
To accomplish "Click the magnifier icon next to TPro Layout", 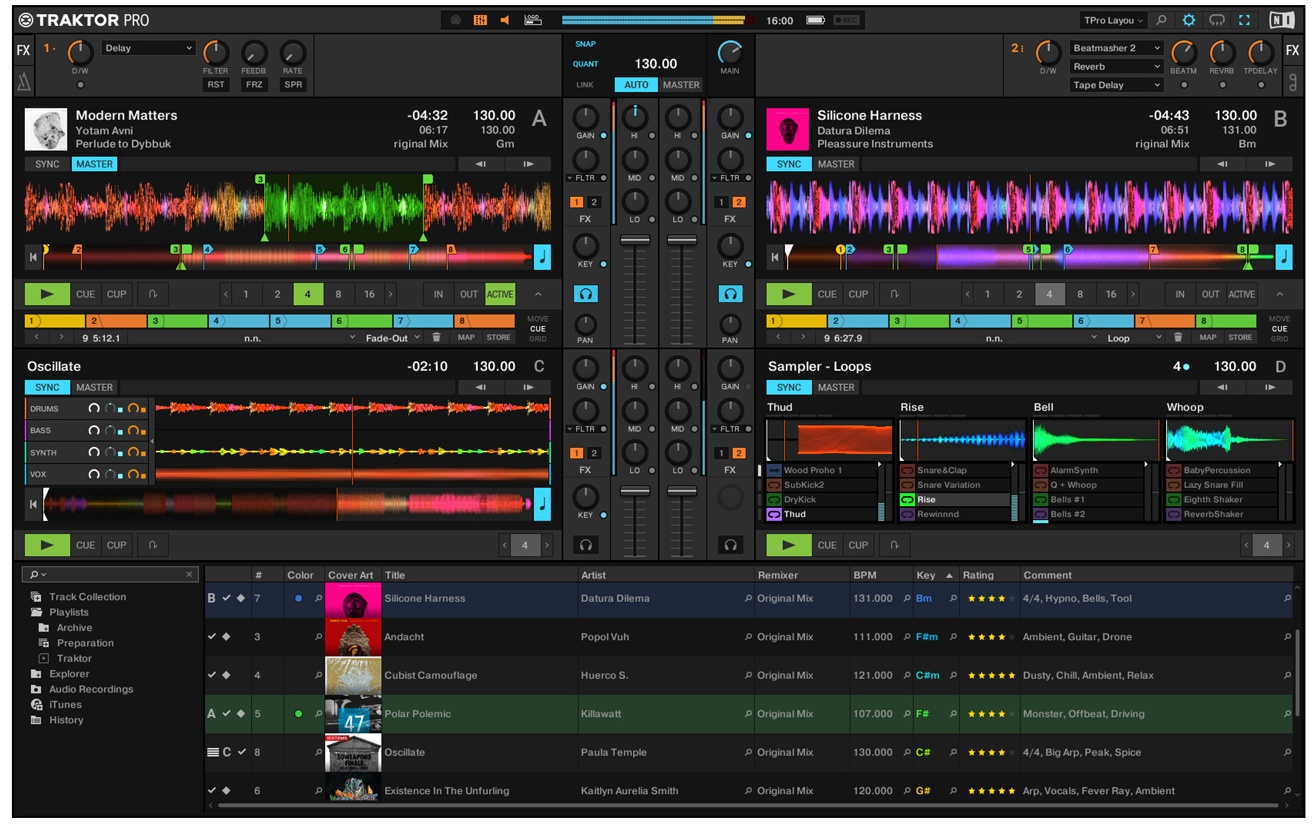I will pyautogui.click(x=1161, y=20).
